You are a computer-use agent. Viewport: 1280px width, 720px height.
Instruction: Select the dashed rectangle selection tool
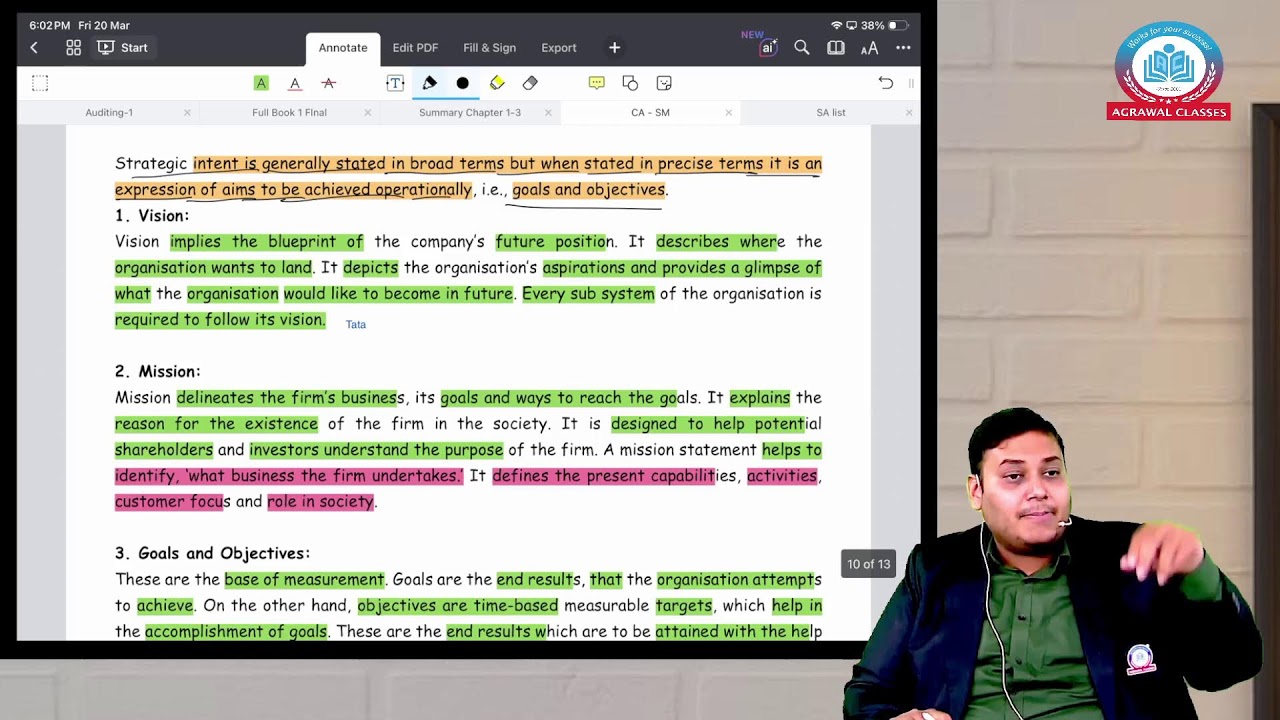tap(40, 83)
